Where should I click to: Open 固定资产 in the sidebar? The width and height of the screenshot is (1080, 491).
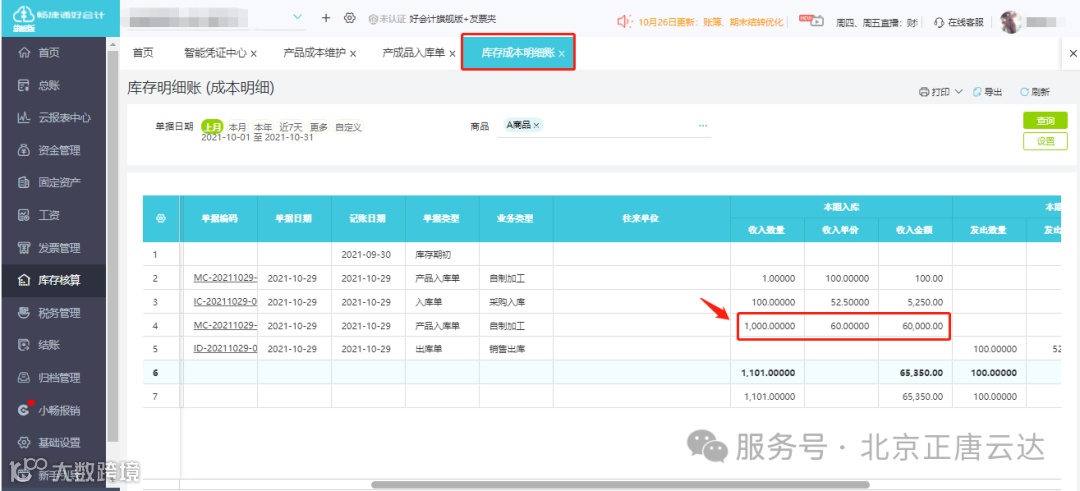point(59,182)
